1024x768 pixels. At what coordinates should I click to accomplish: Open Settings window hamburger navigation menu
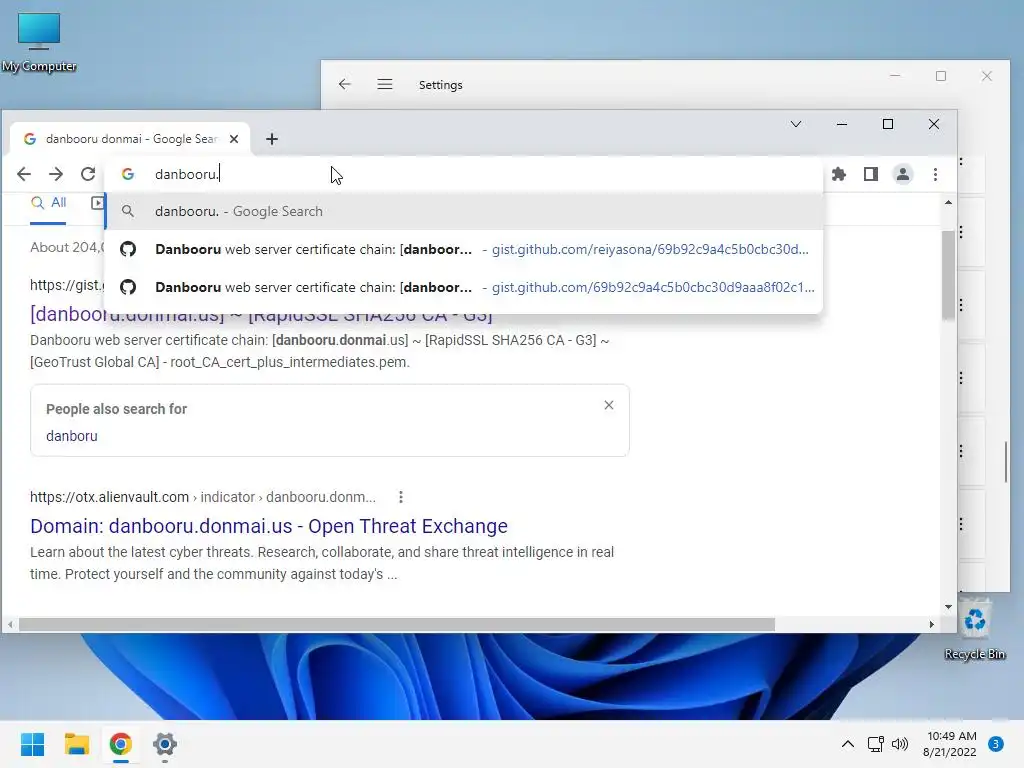[385, 84]
